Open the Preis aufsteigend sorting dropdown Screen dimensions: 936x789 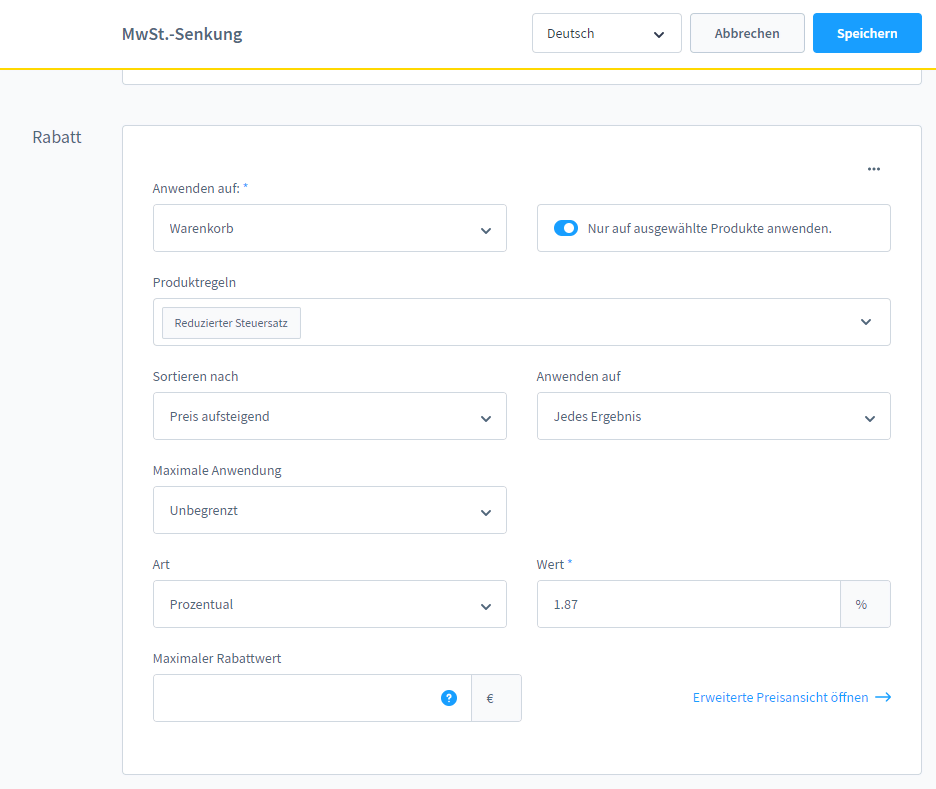330,416
